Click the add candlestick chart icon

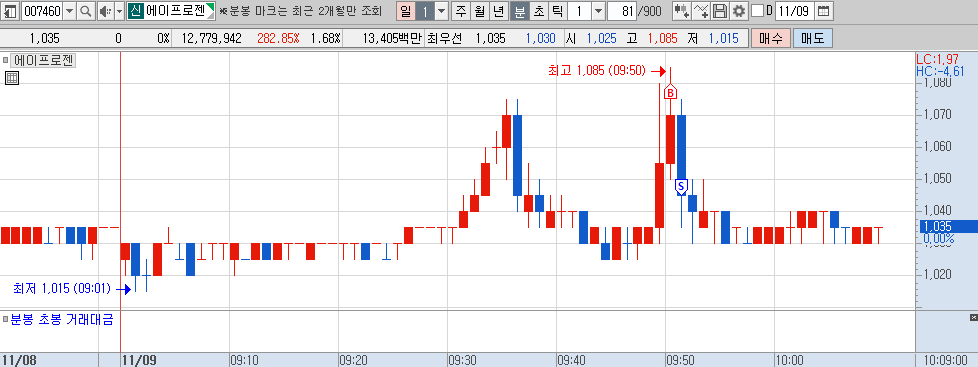682,11
